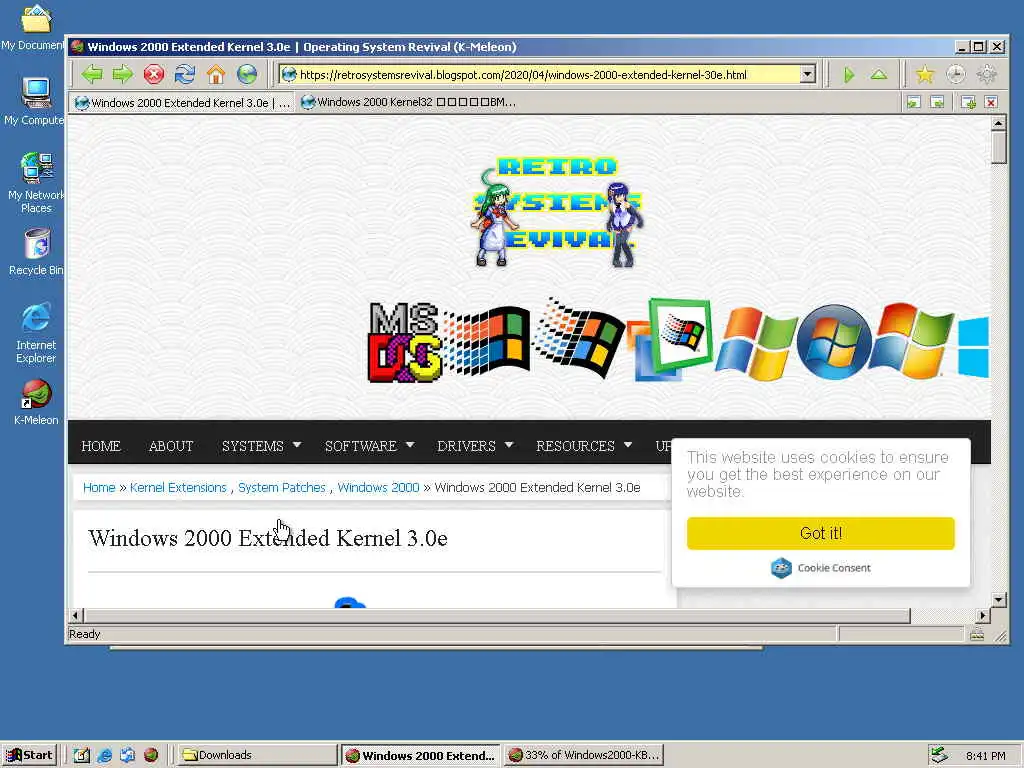Open the ABOUT nav item

171,446
